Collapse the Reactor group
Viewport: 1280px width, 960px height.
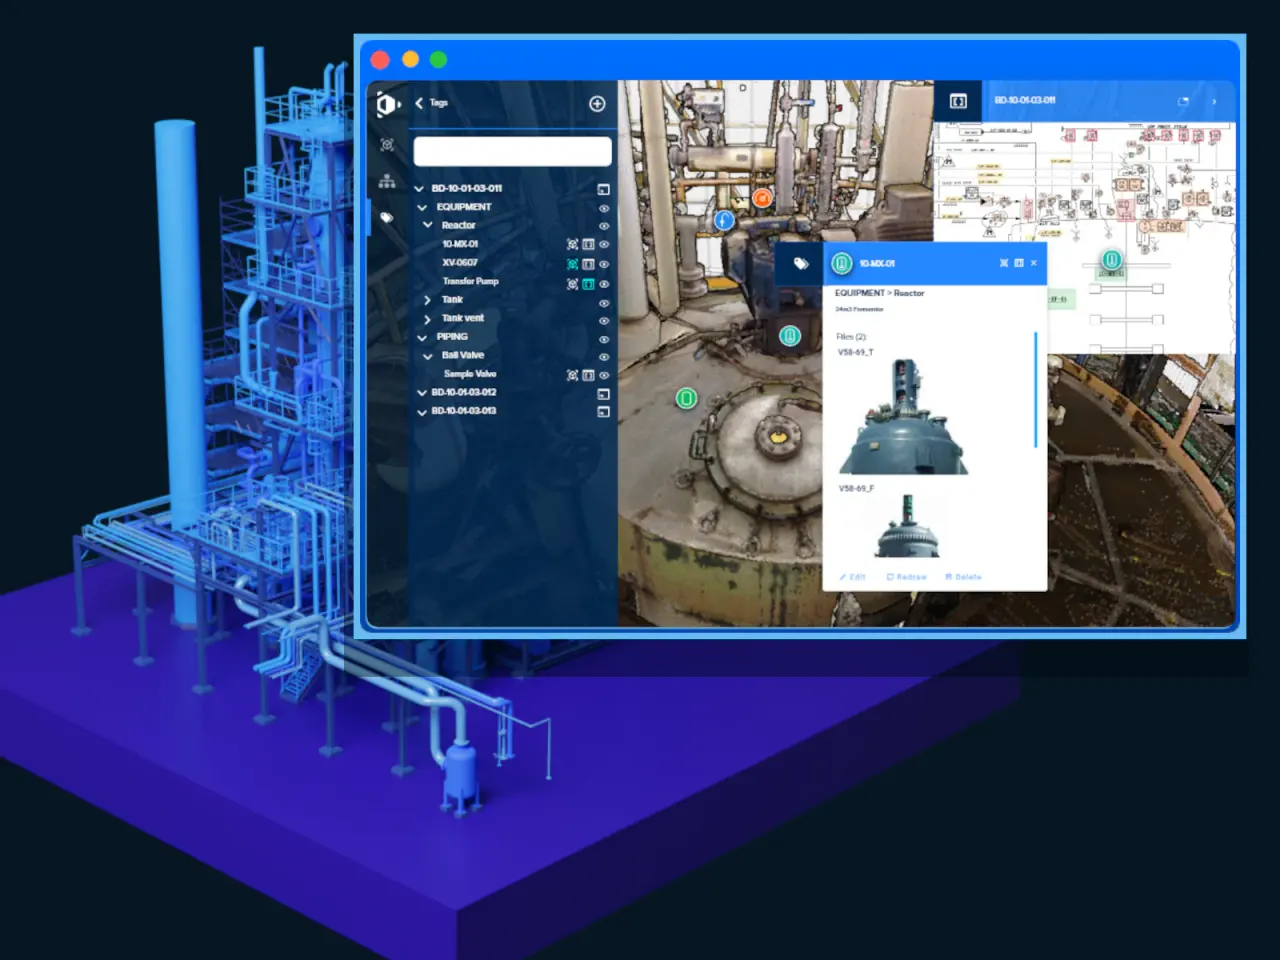428,225
